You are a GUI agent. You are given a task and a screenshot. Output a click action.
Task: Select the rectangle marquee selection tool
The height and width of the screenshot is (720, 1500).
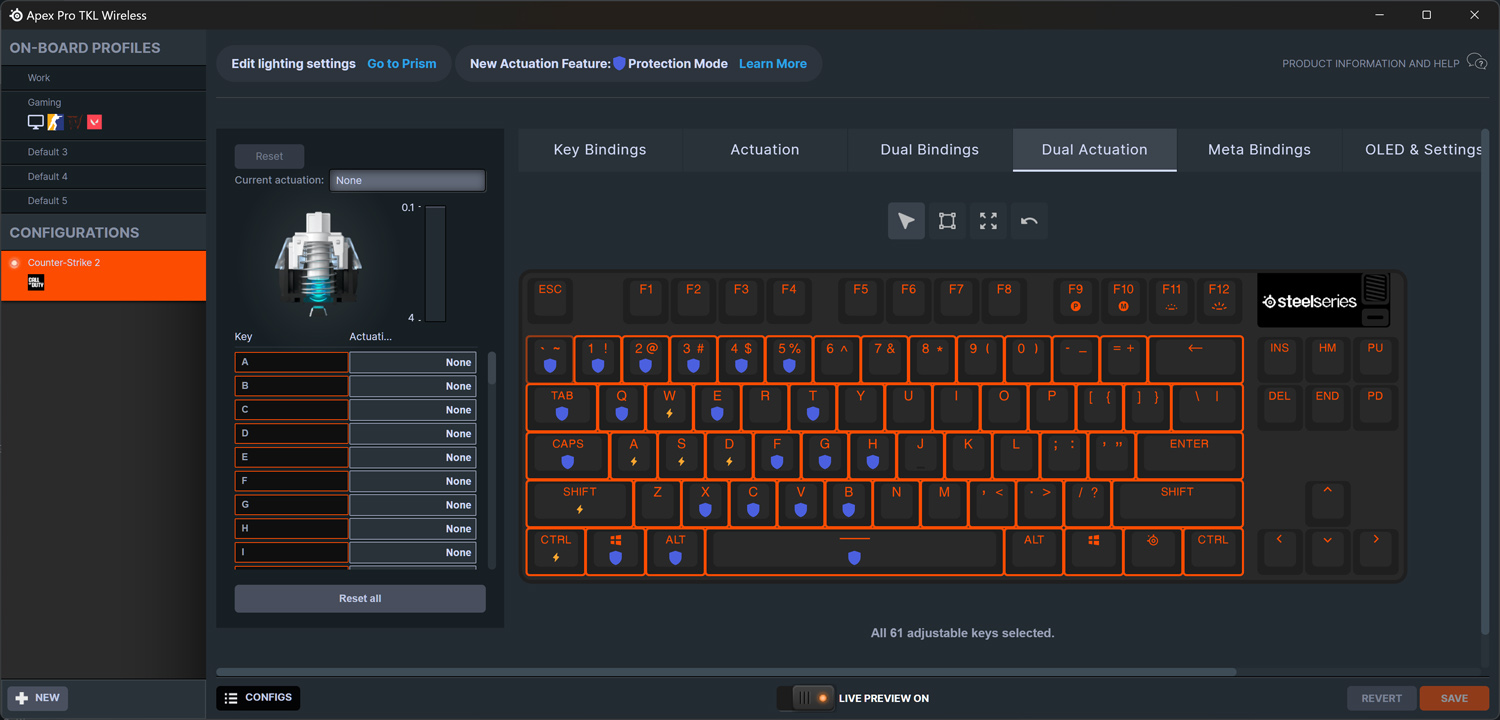tap(947, 221)
